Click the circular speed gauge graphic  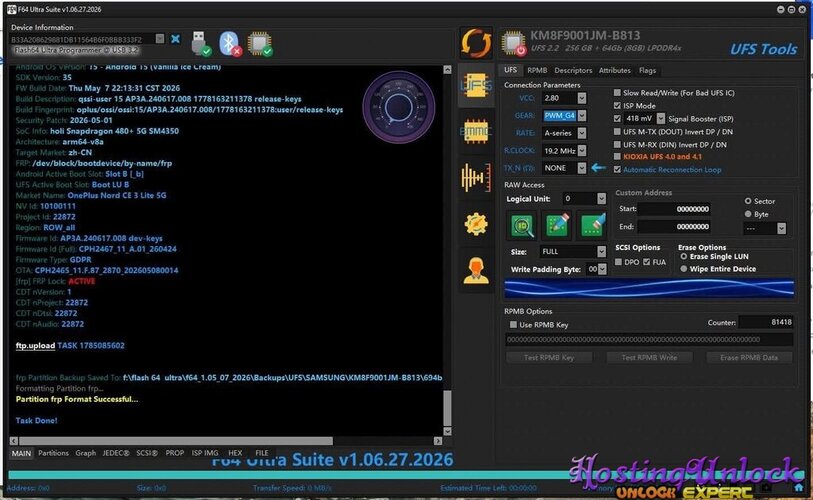click(x=398, y=107)
